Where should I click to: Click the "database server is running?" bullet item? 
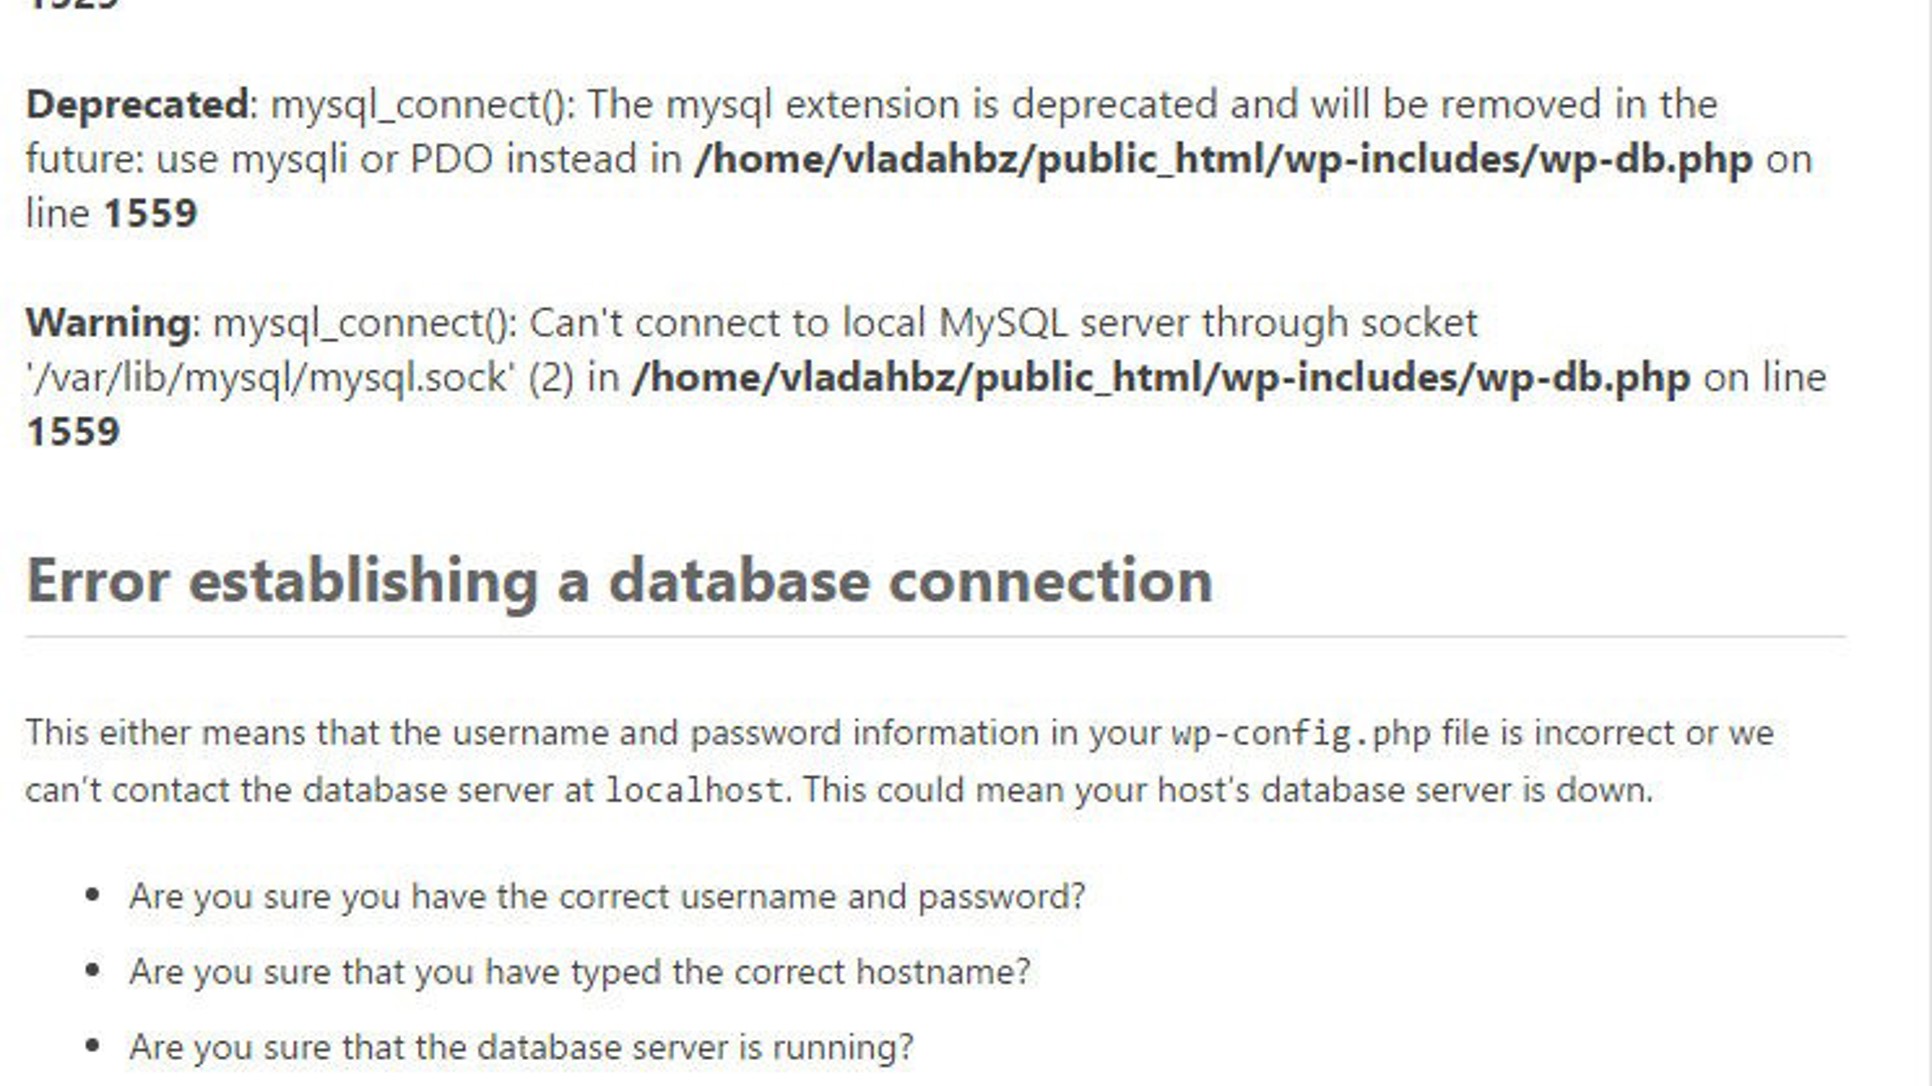pos(521,1047)
